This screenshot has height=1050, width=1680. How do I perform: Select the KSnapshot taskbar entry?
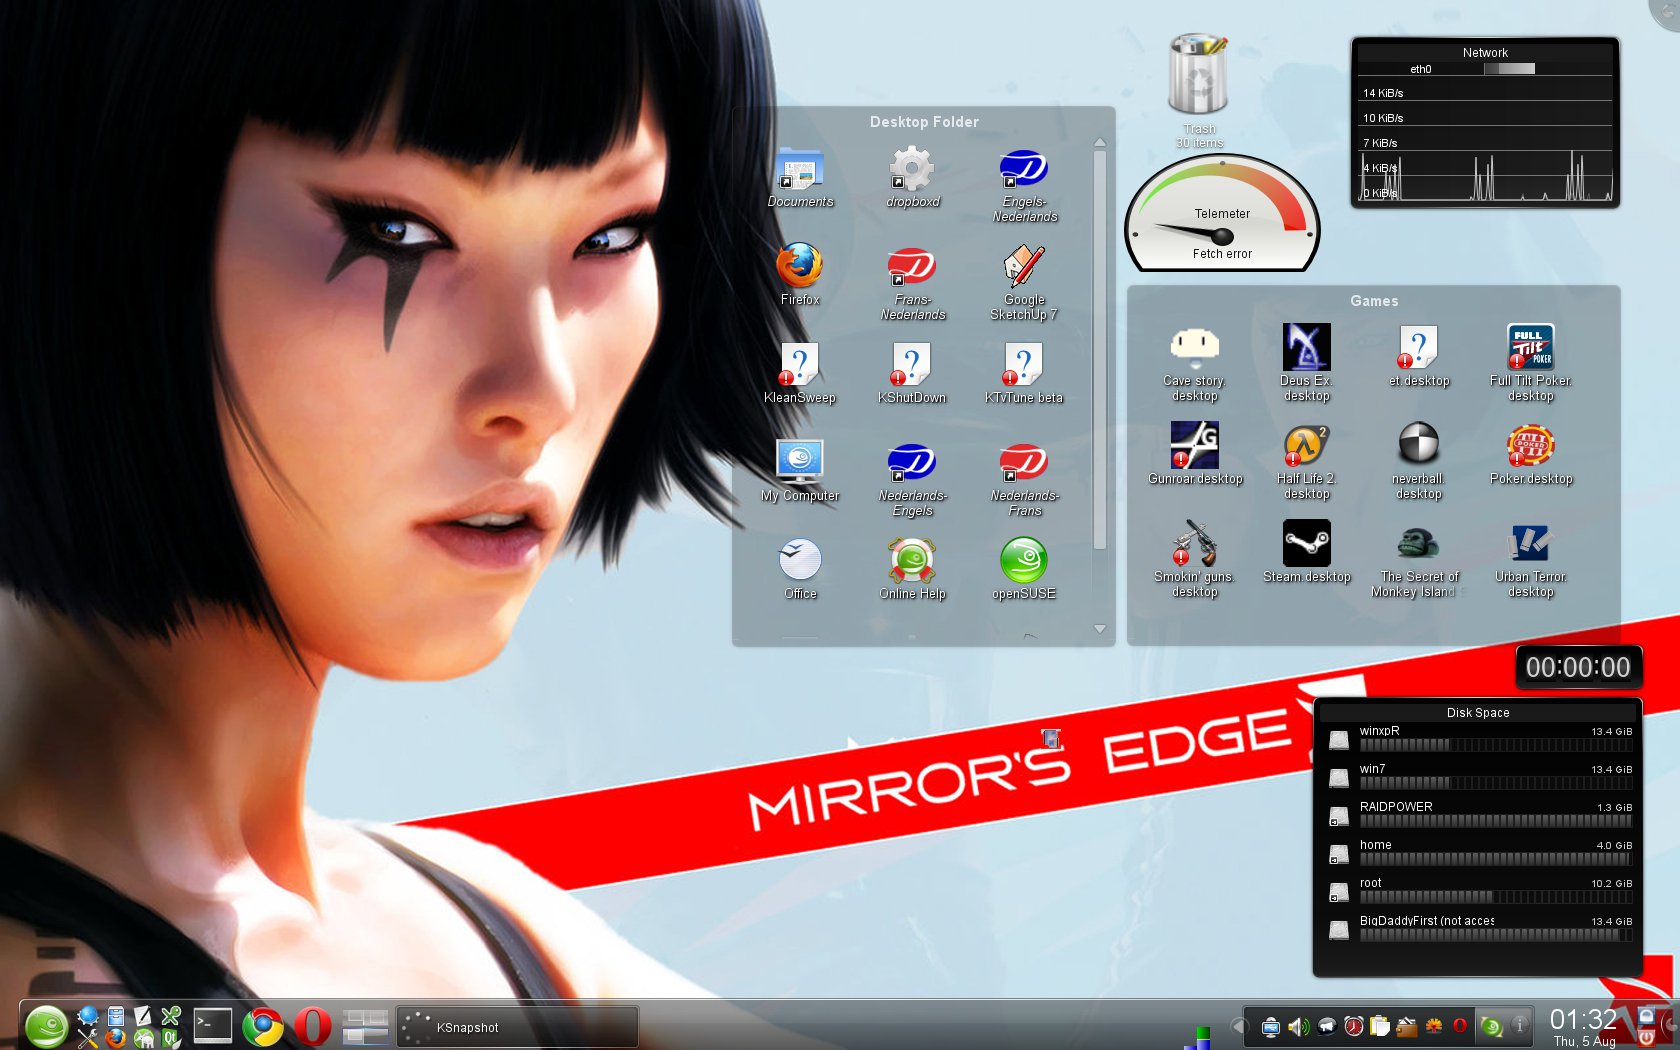[517, 1027]
